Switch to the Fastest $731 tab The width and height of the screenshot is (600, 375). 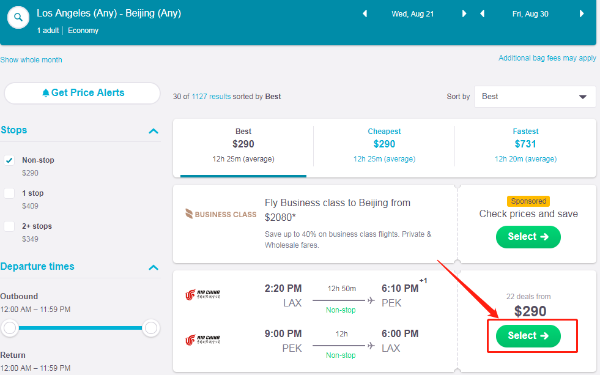[525, 145]
